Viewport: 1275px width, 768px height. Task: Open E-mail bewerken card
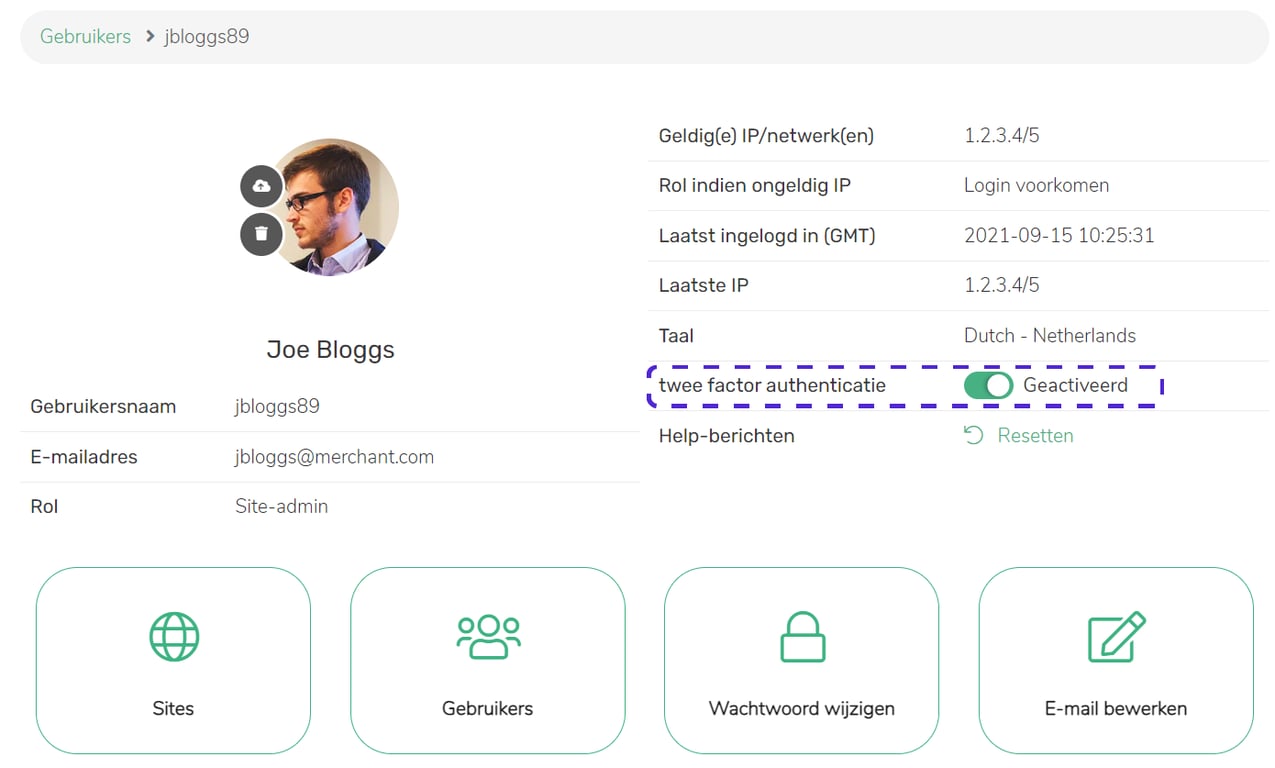pos(1116,660)
